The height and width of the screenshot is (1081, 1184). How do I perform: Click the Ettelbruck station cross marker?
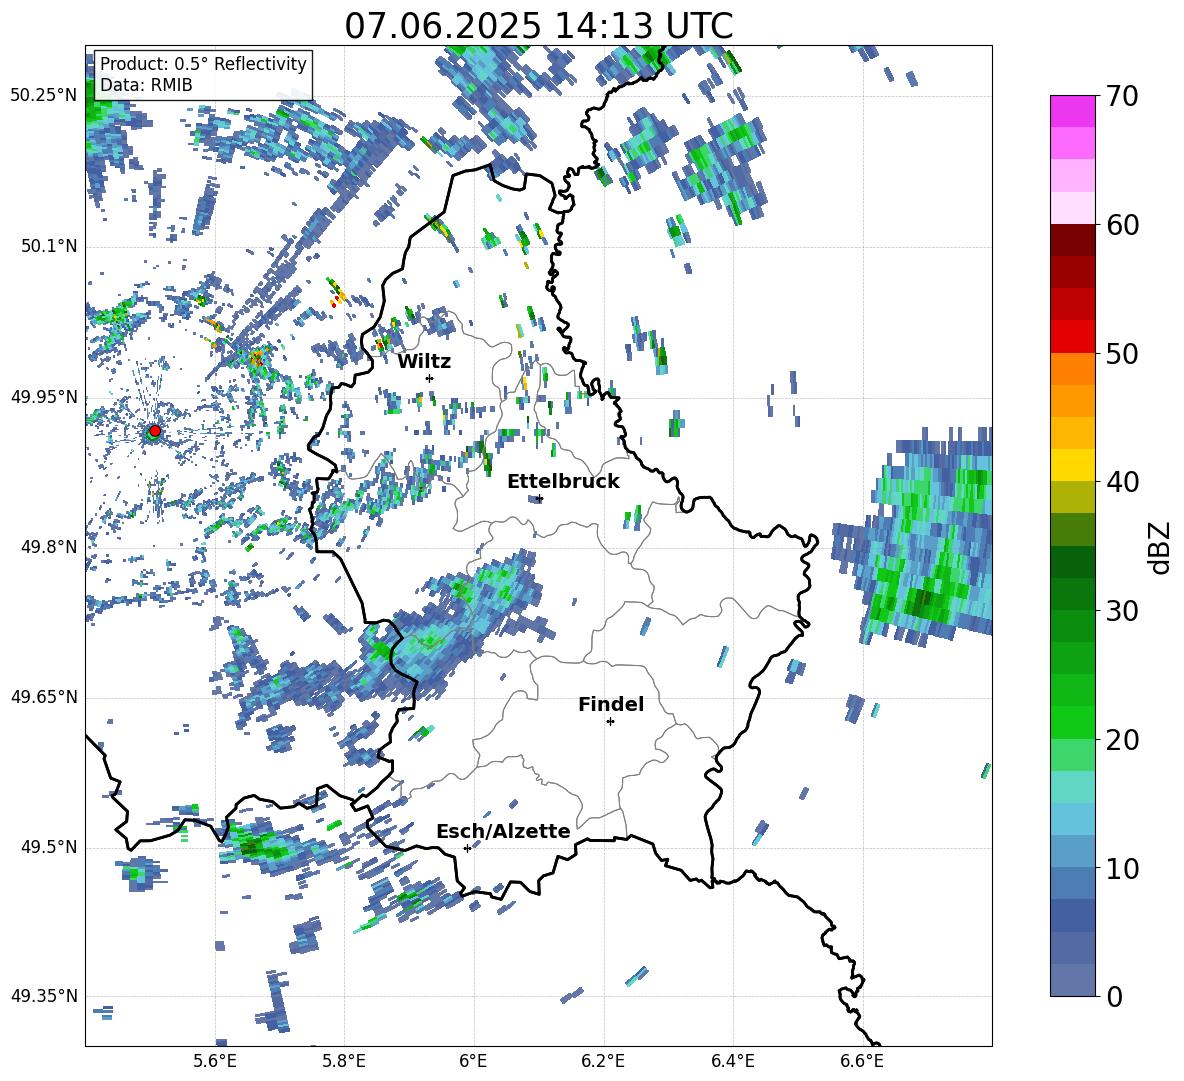pos(539,498)
